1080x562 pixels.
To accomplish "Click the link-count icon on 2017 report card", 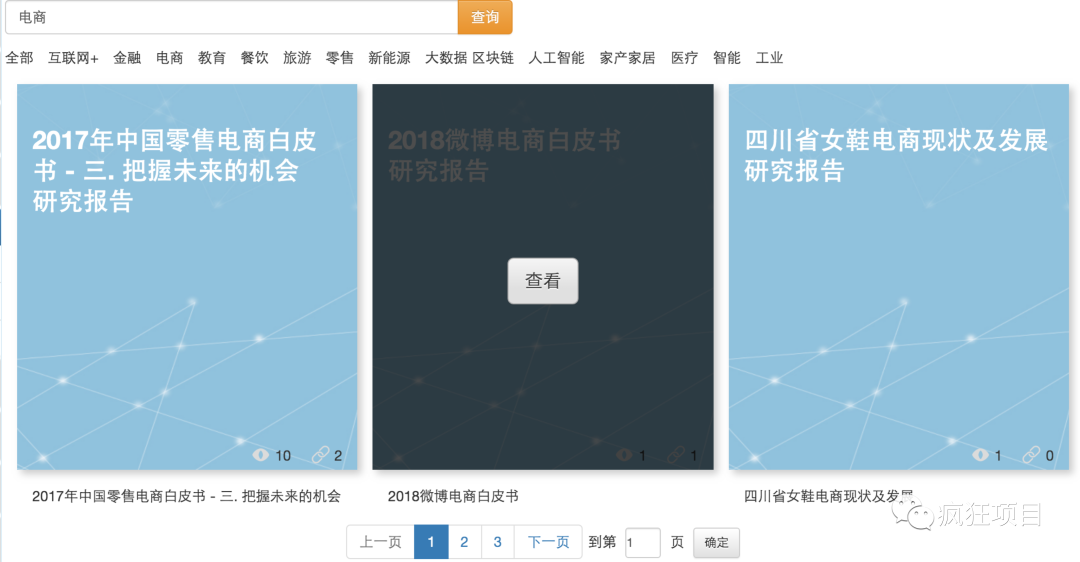I will pos(320,455).
